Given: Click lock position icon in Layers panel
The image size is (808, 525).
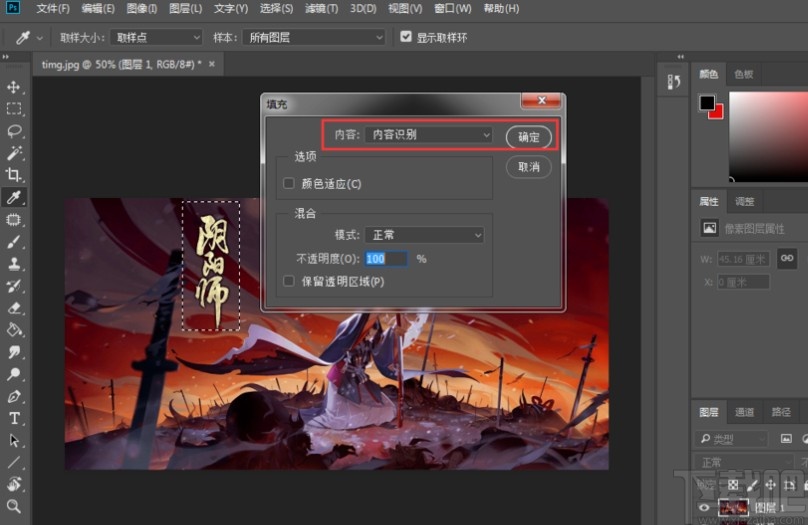Looking at the screenshot, I should tap(770, 485).
